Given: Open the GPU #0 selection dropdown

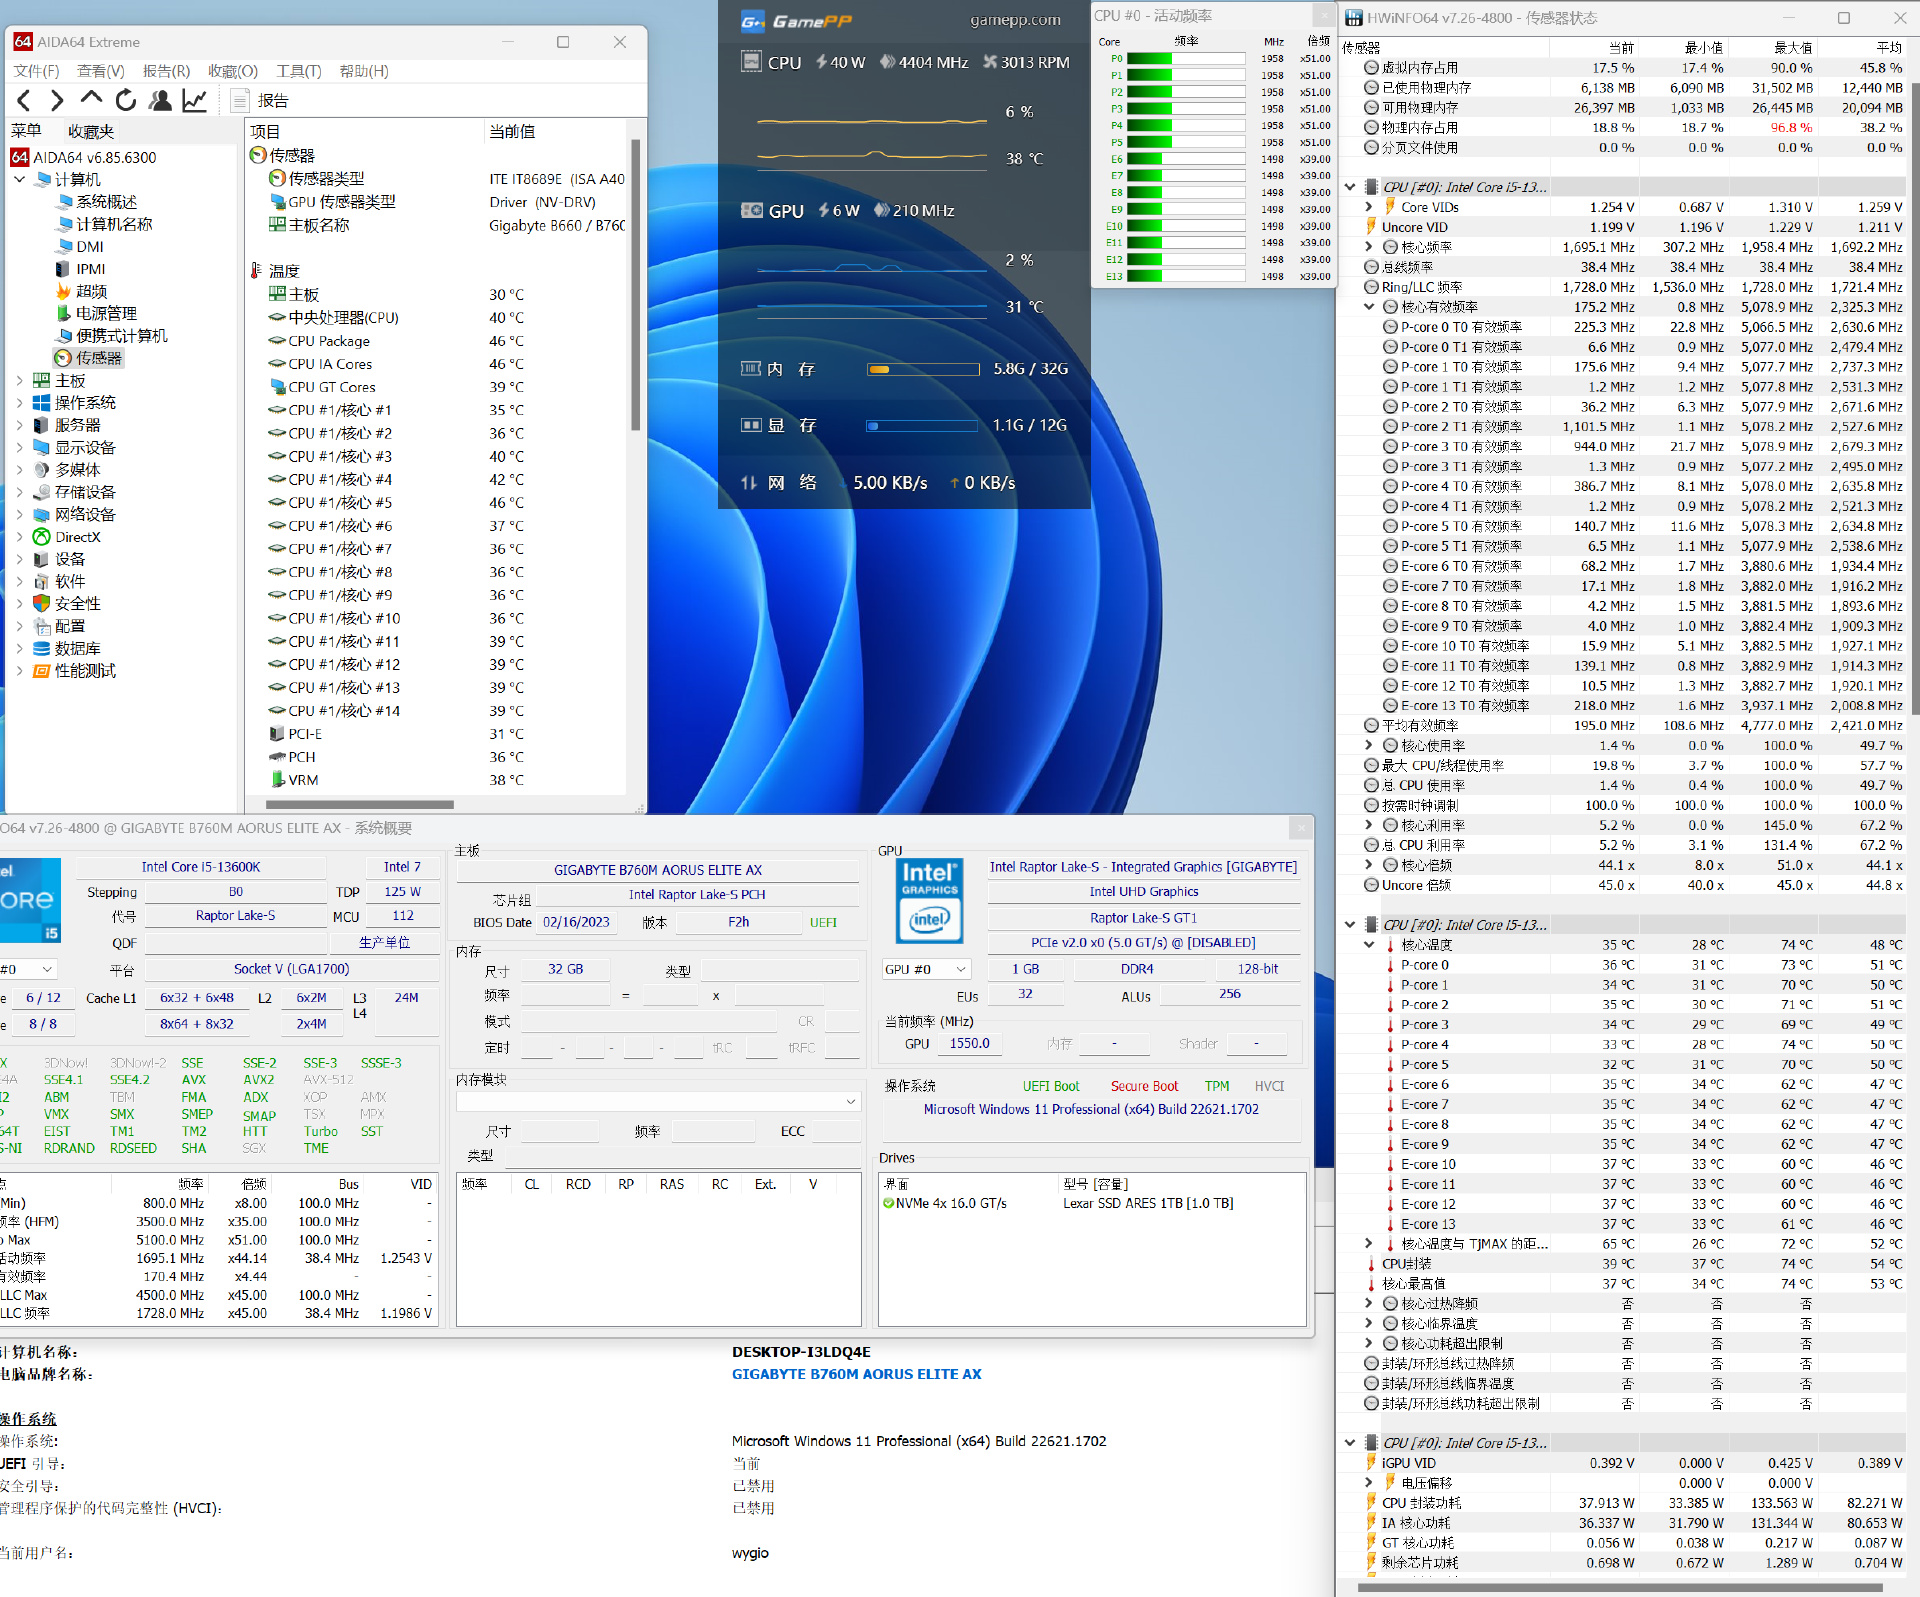Looking at the screenshot, I should 926,969.
